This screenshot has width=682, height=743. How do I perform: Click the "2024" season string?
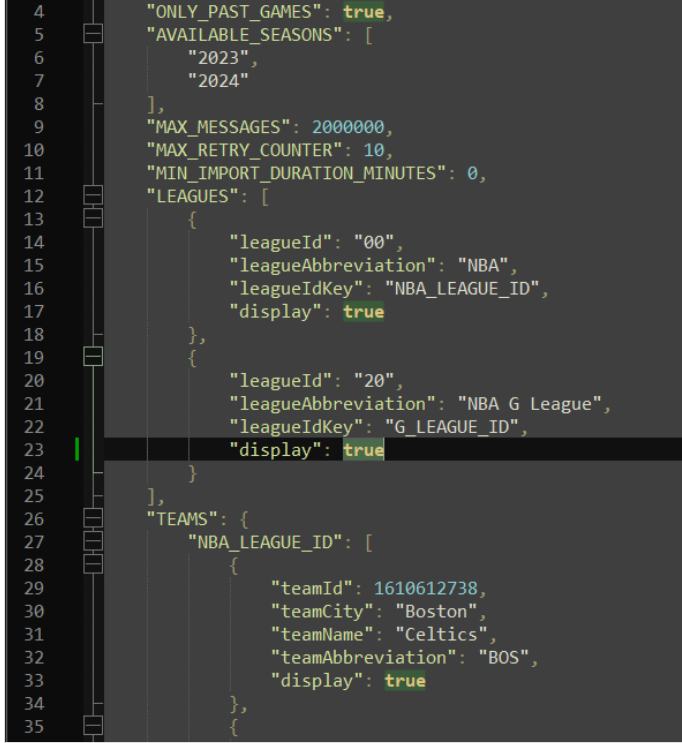[218, 81]
